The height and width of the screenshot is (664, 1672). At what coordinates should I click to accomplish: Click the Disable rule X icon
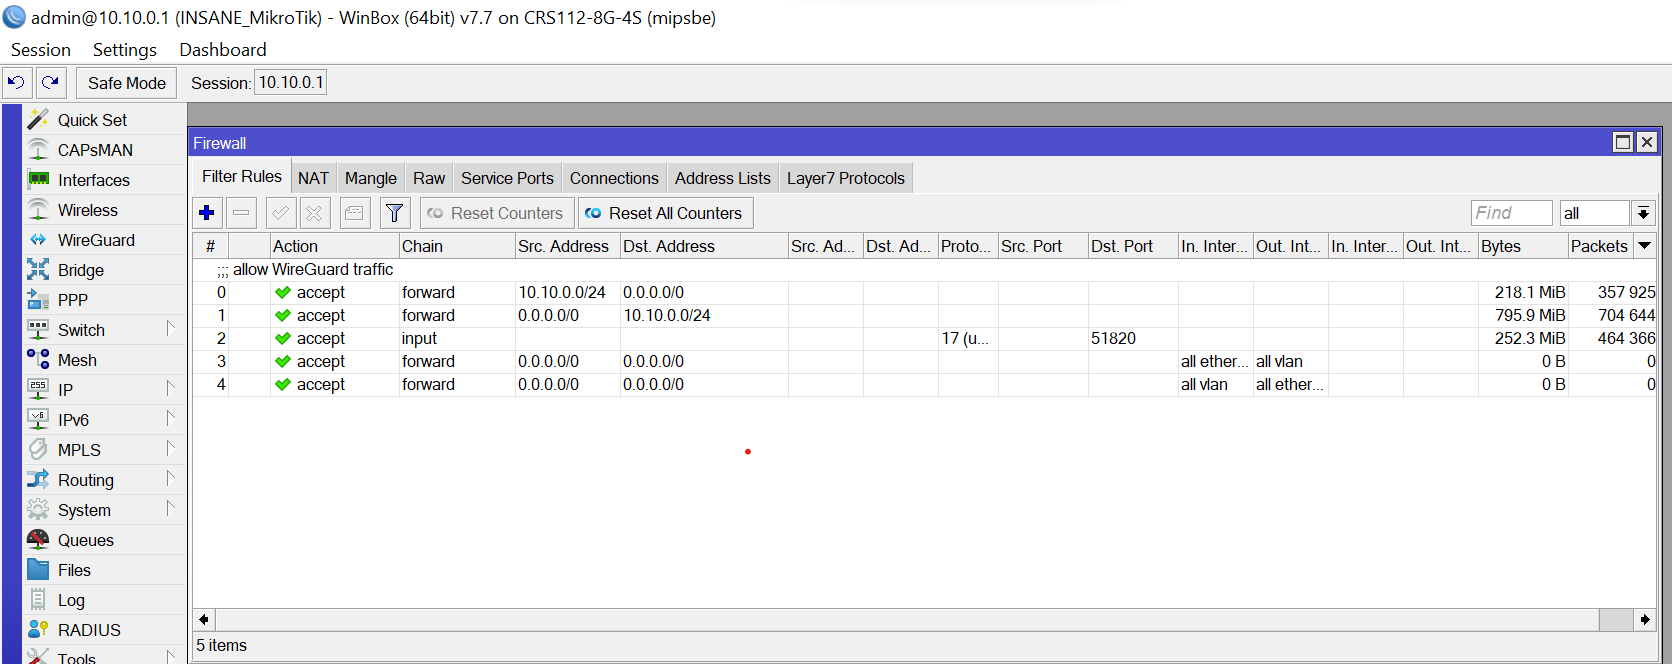click(315, 213)
